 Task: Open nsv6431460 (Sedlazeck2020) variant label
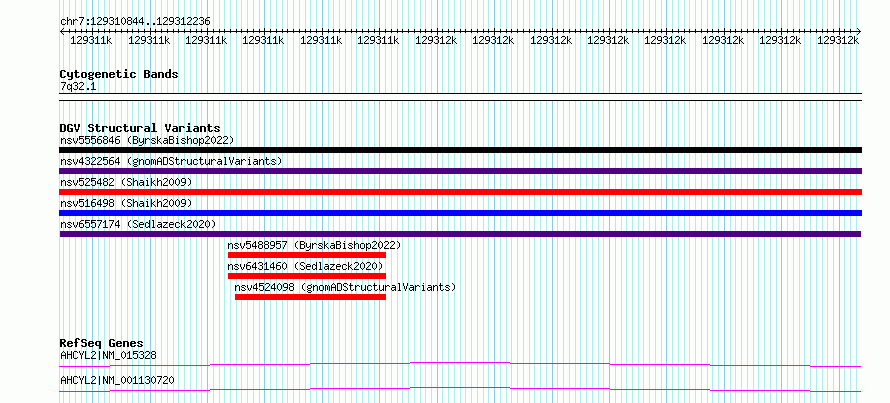(305, 266)
